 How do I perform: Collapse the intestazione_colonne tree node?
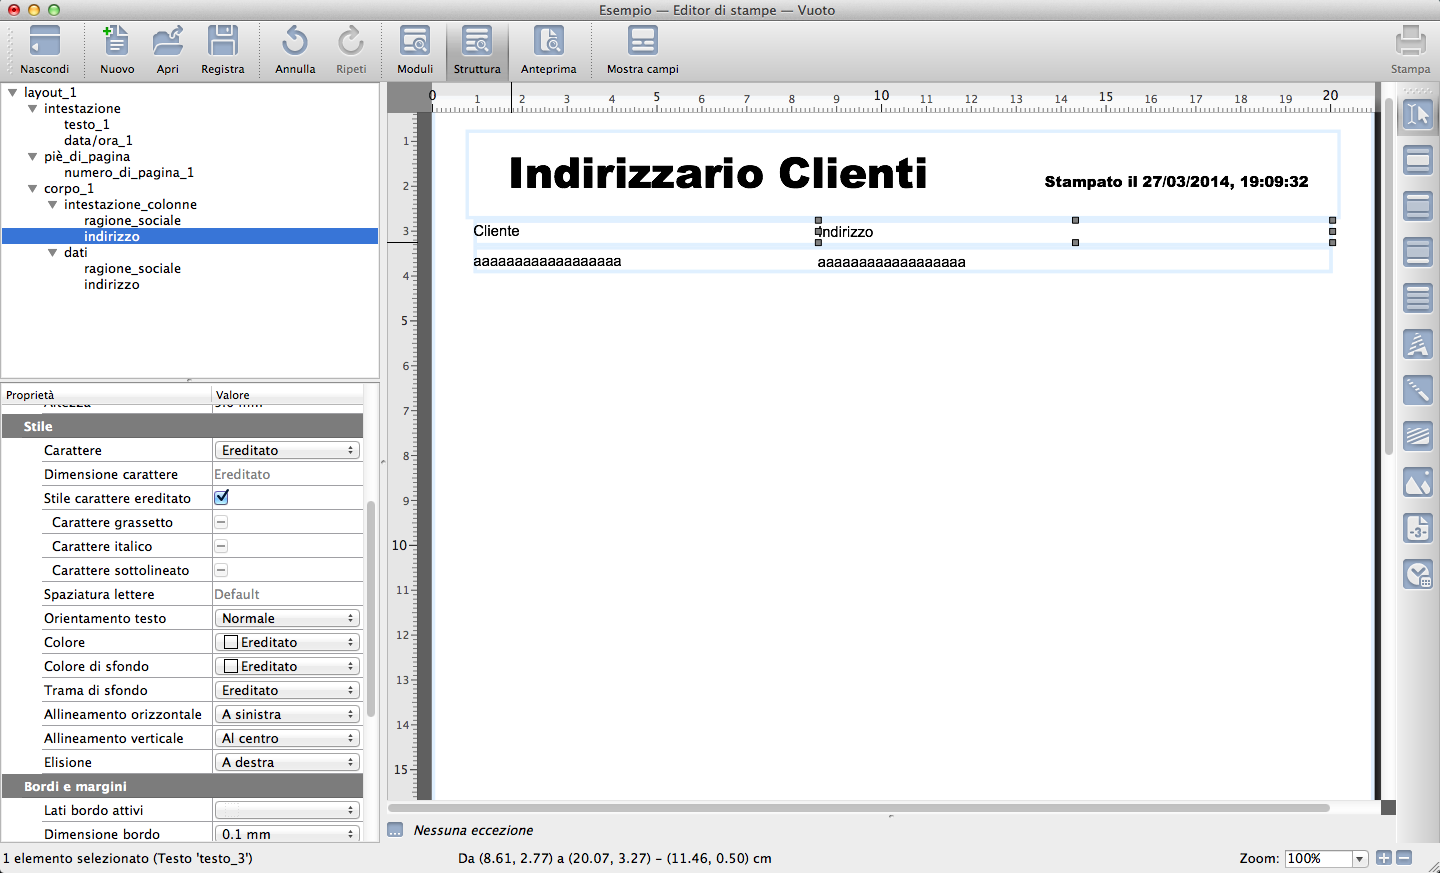point(53,205)
